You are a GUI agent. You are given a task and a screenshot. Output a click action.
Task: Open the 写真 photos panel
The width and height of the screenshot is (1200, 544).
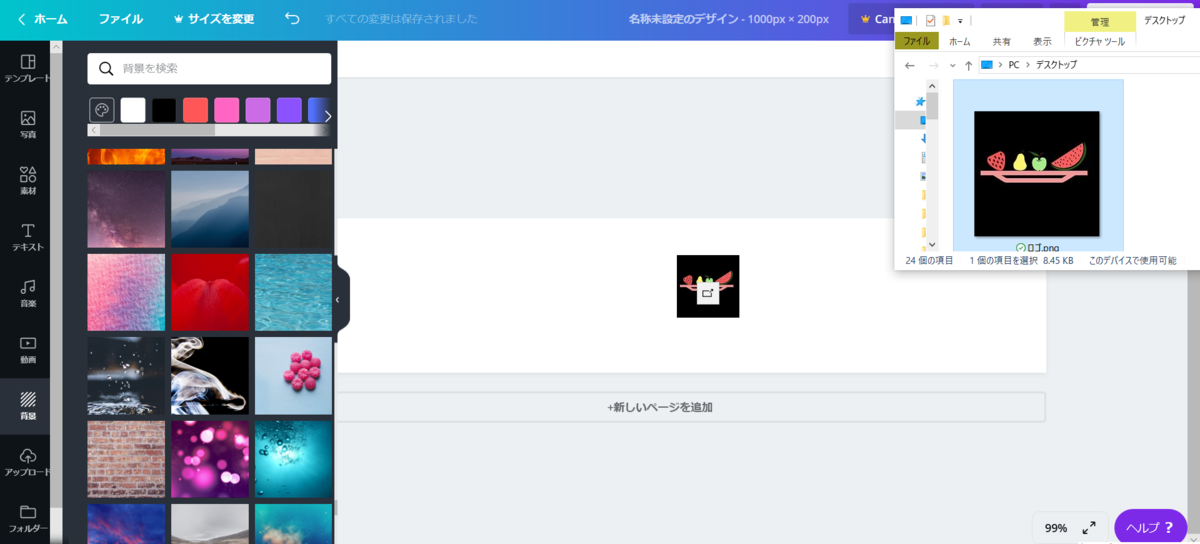(28, 124)
